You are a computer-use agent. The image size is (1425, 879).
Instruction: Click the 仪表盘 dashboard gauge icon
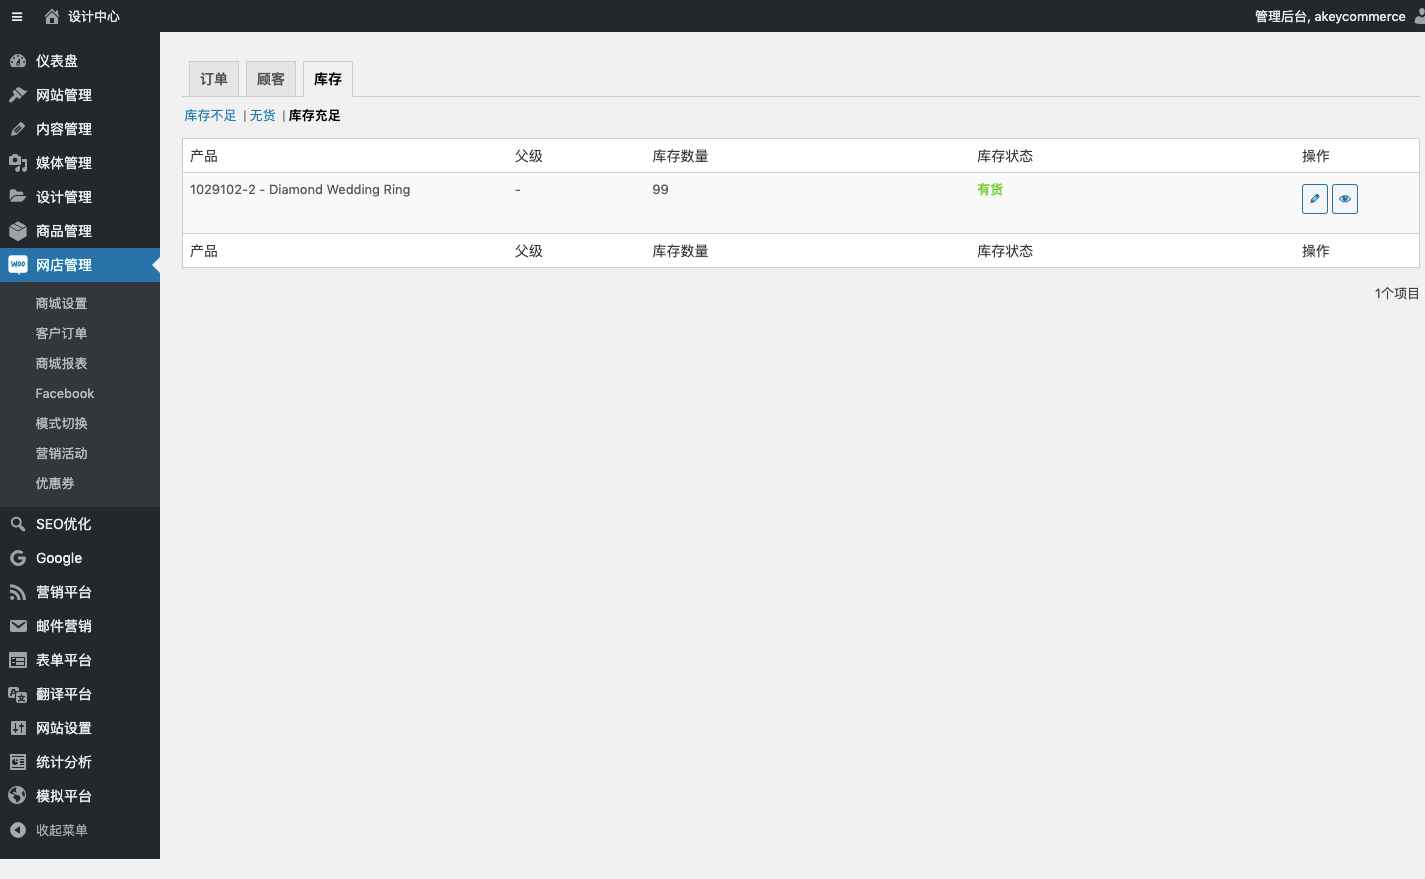click(x=18, y=61)
